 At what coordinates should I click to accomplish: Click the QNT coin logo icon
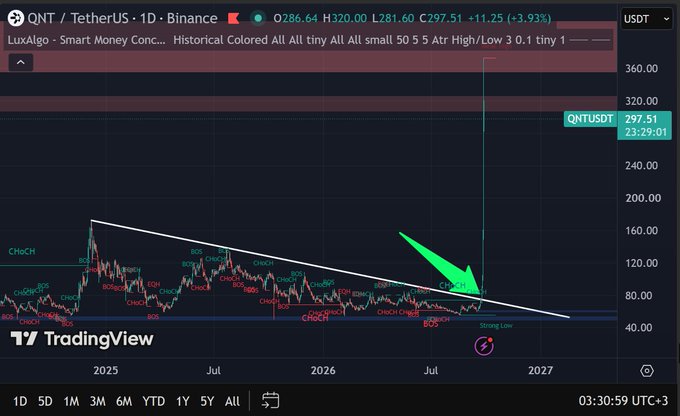click(x=16, y=18)
